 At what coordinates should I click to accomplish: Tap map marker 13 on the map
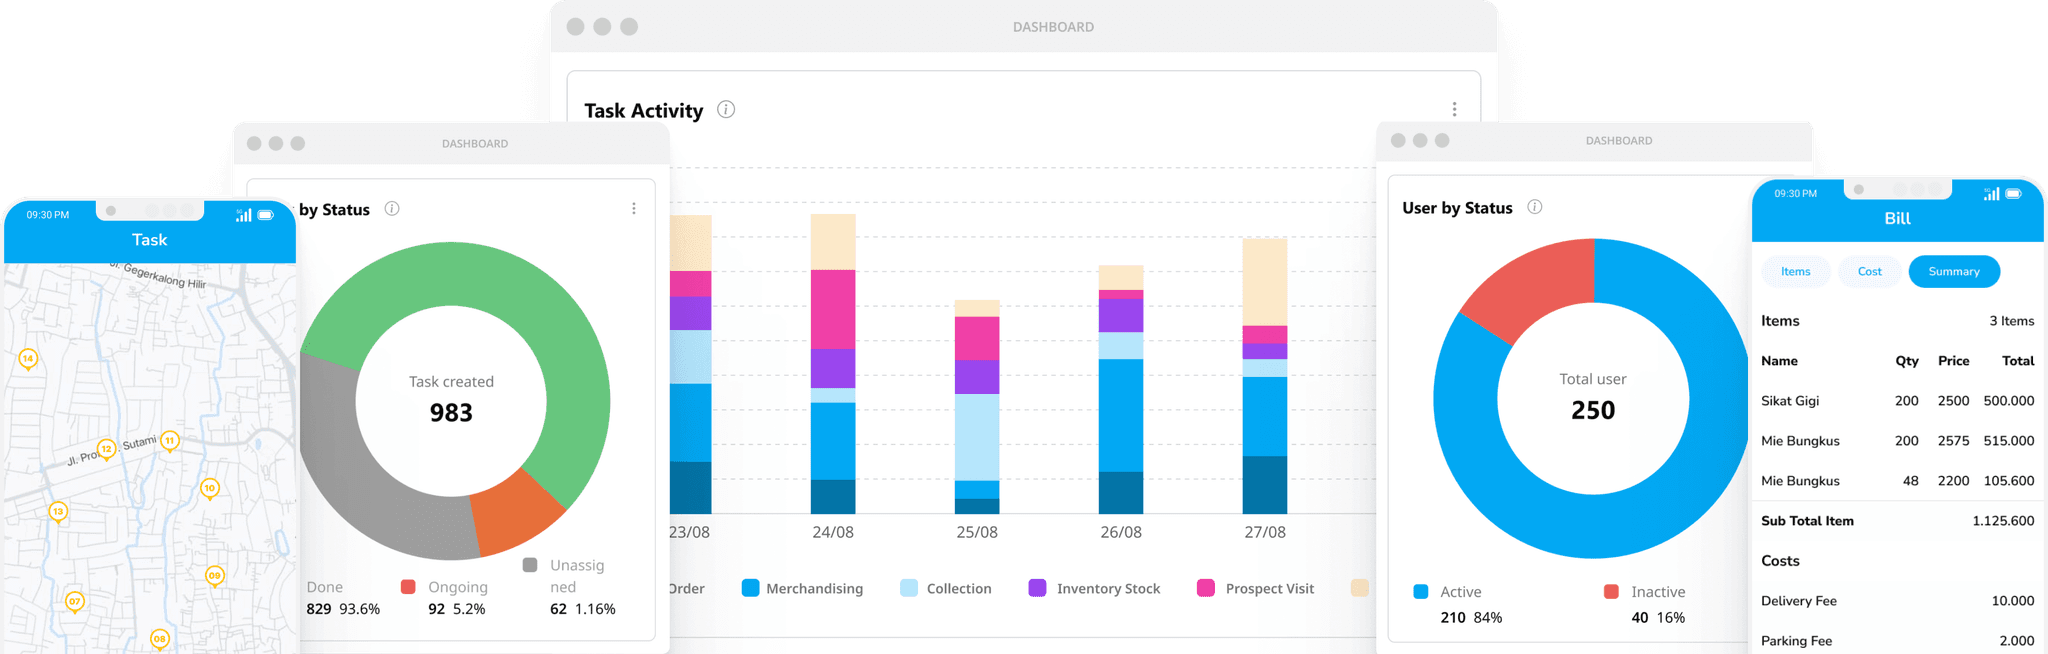click(x=58, y=511)
